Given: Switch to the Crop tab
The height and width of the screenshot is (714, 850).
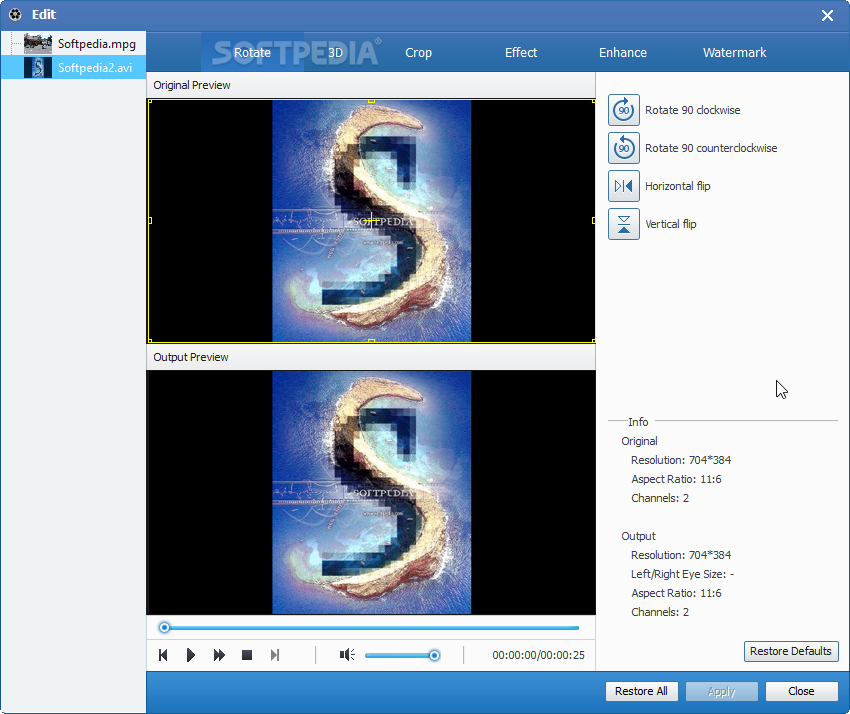Looking at the screenshot, I should [418, 53].
